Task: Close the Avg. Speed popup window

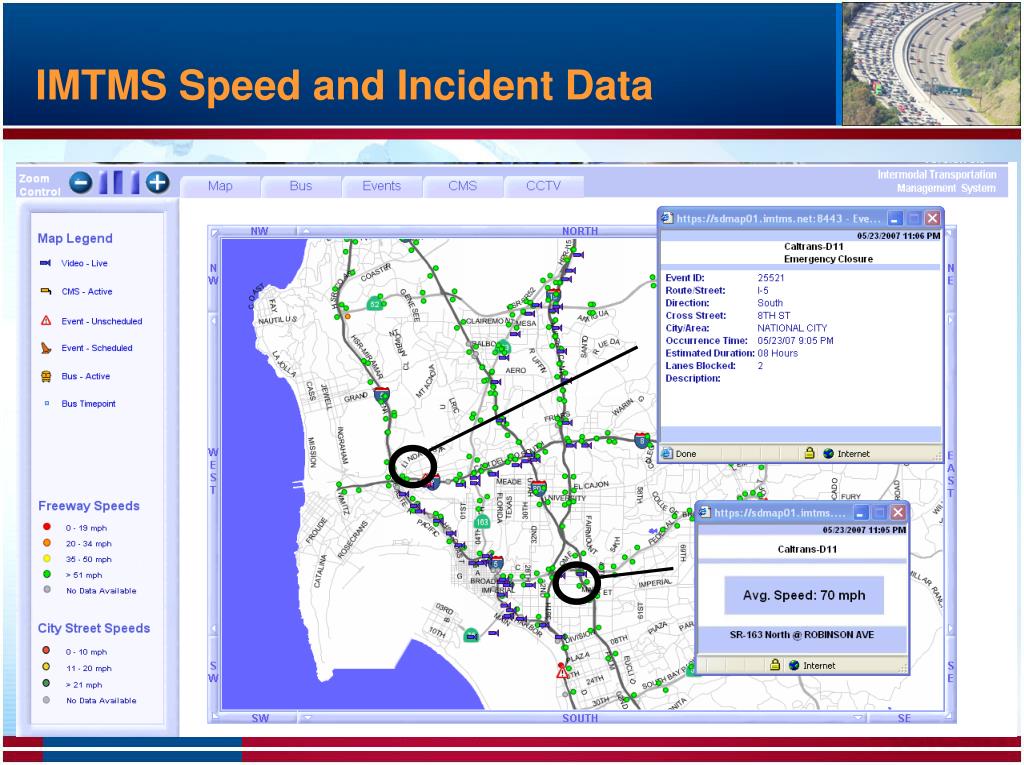Action: tap(898, 512)
